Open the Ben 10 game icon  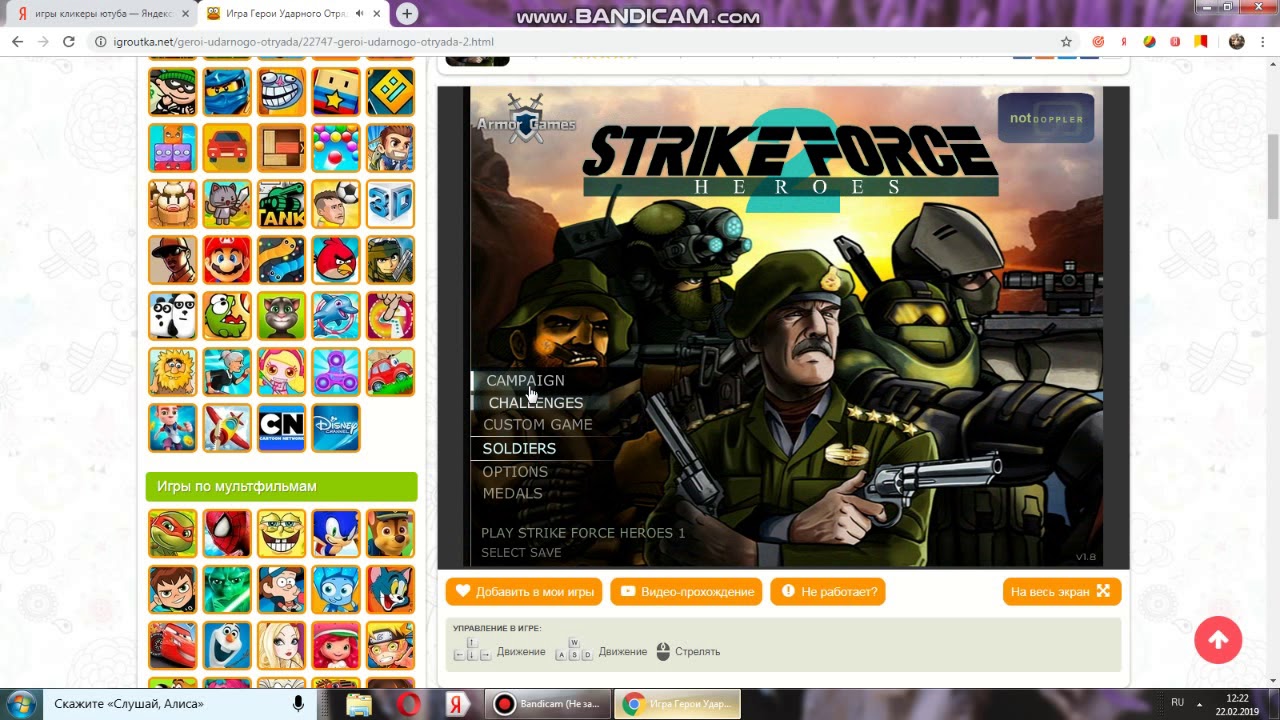point(173,589)
